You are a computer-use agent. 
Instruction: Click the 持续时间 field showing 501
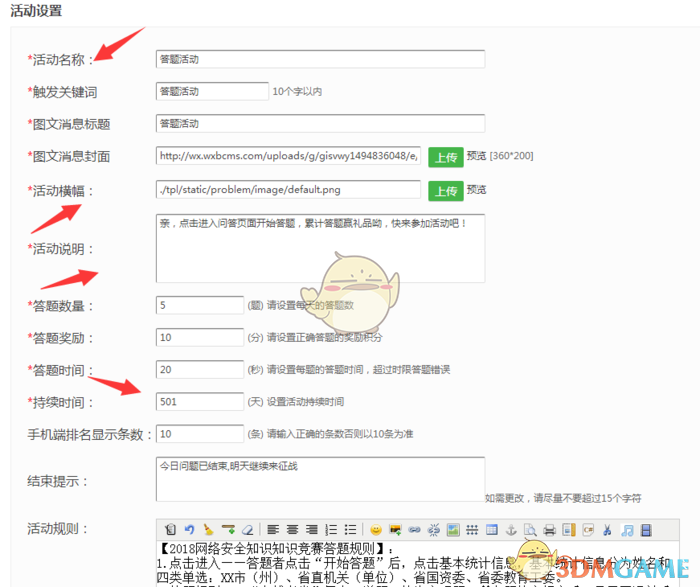pyautogui.click(x=200, y=402)
